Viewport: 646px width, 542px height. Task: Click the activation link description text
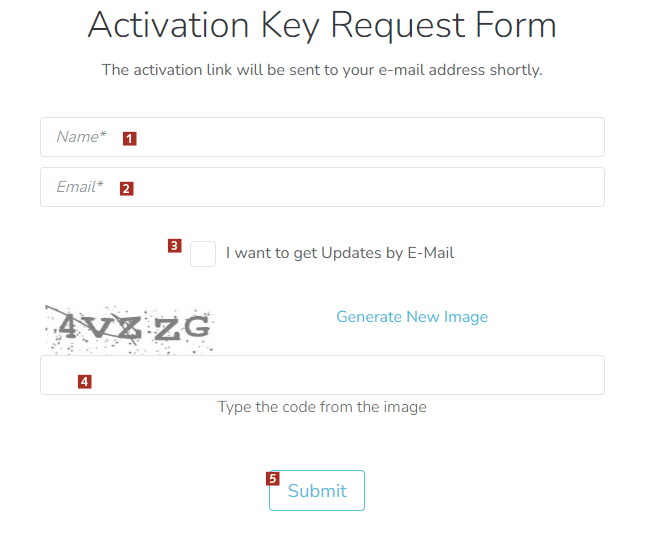tap(322, 71)
